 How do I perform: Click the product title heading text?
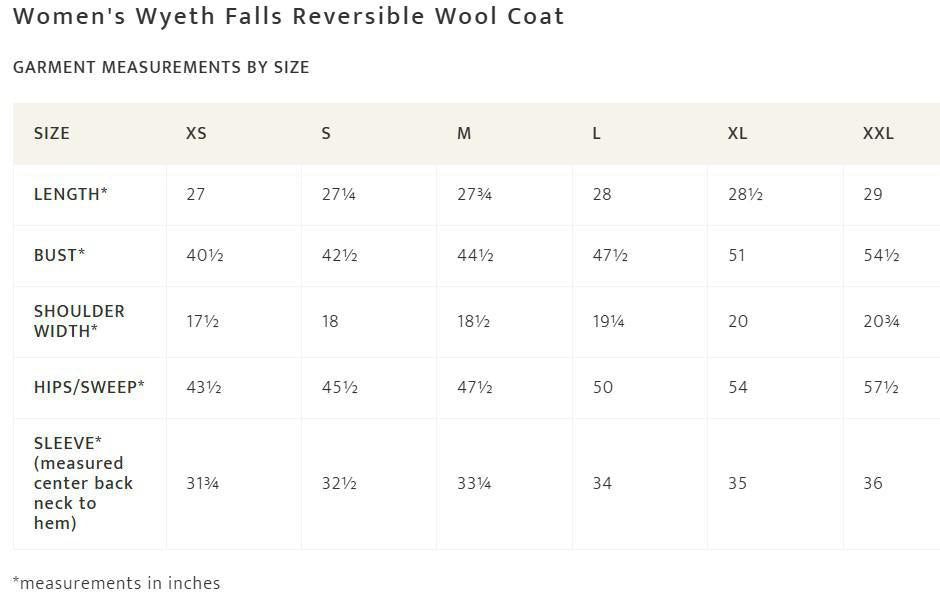(x=288, y=17)
